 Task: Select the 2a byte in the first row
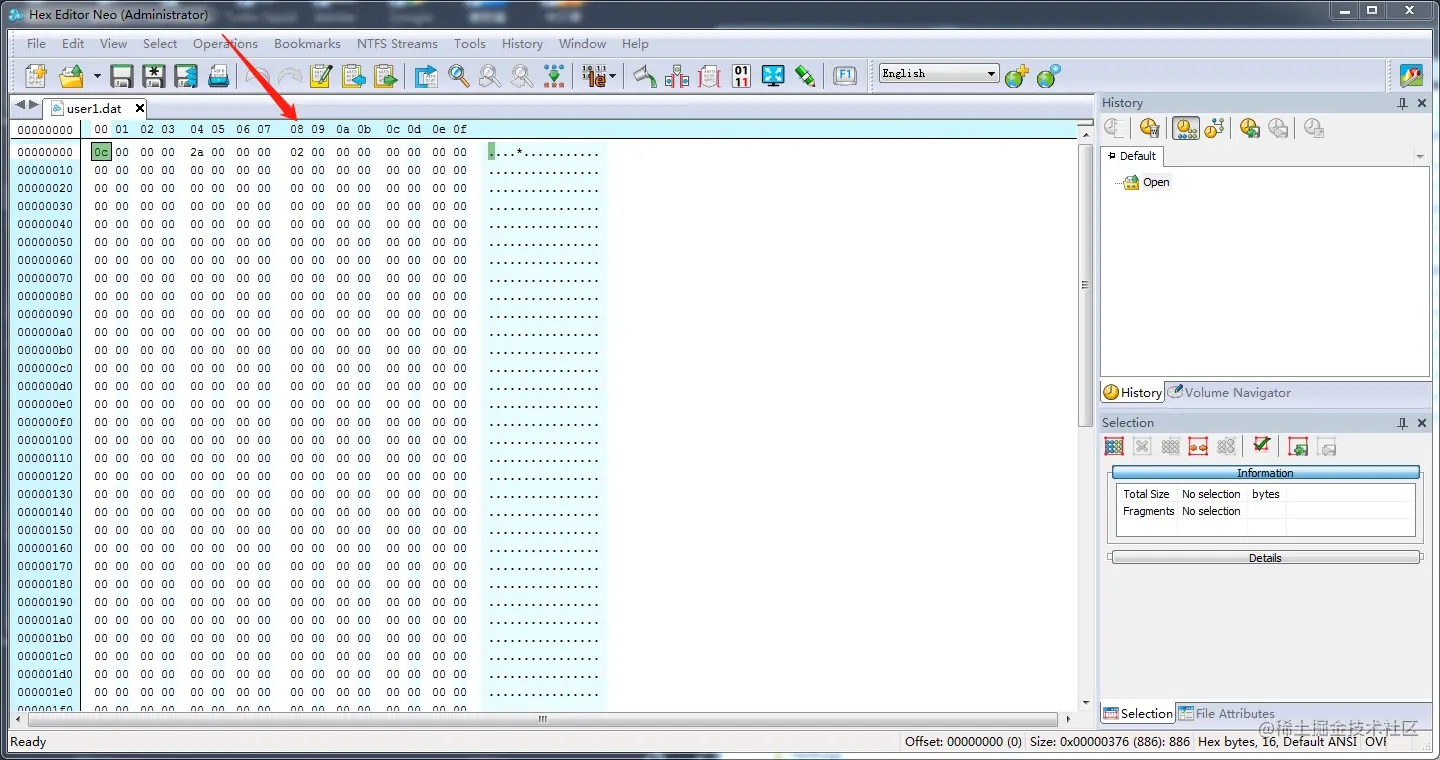pos(197,152)
